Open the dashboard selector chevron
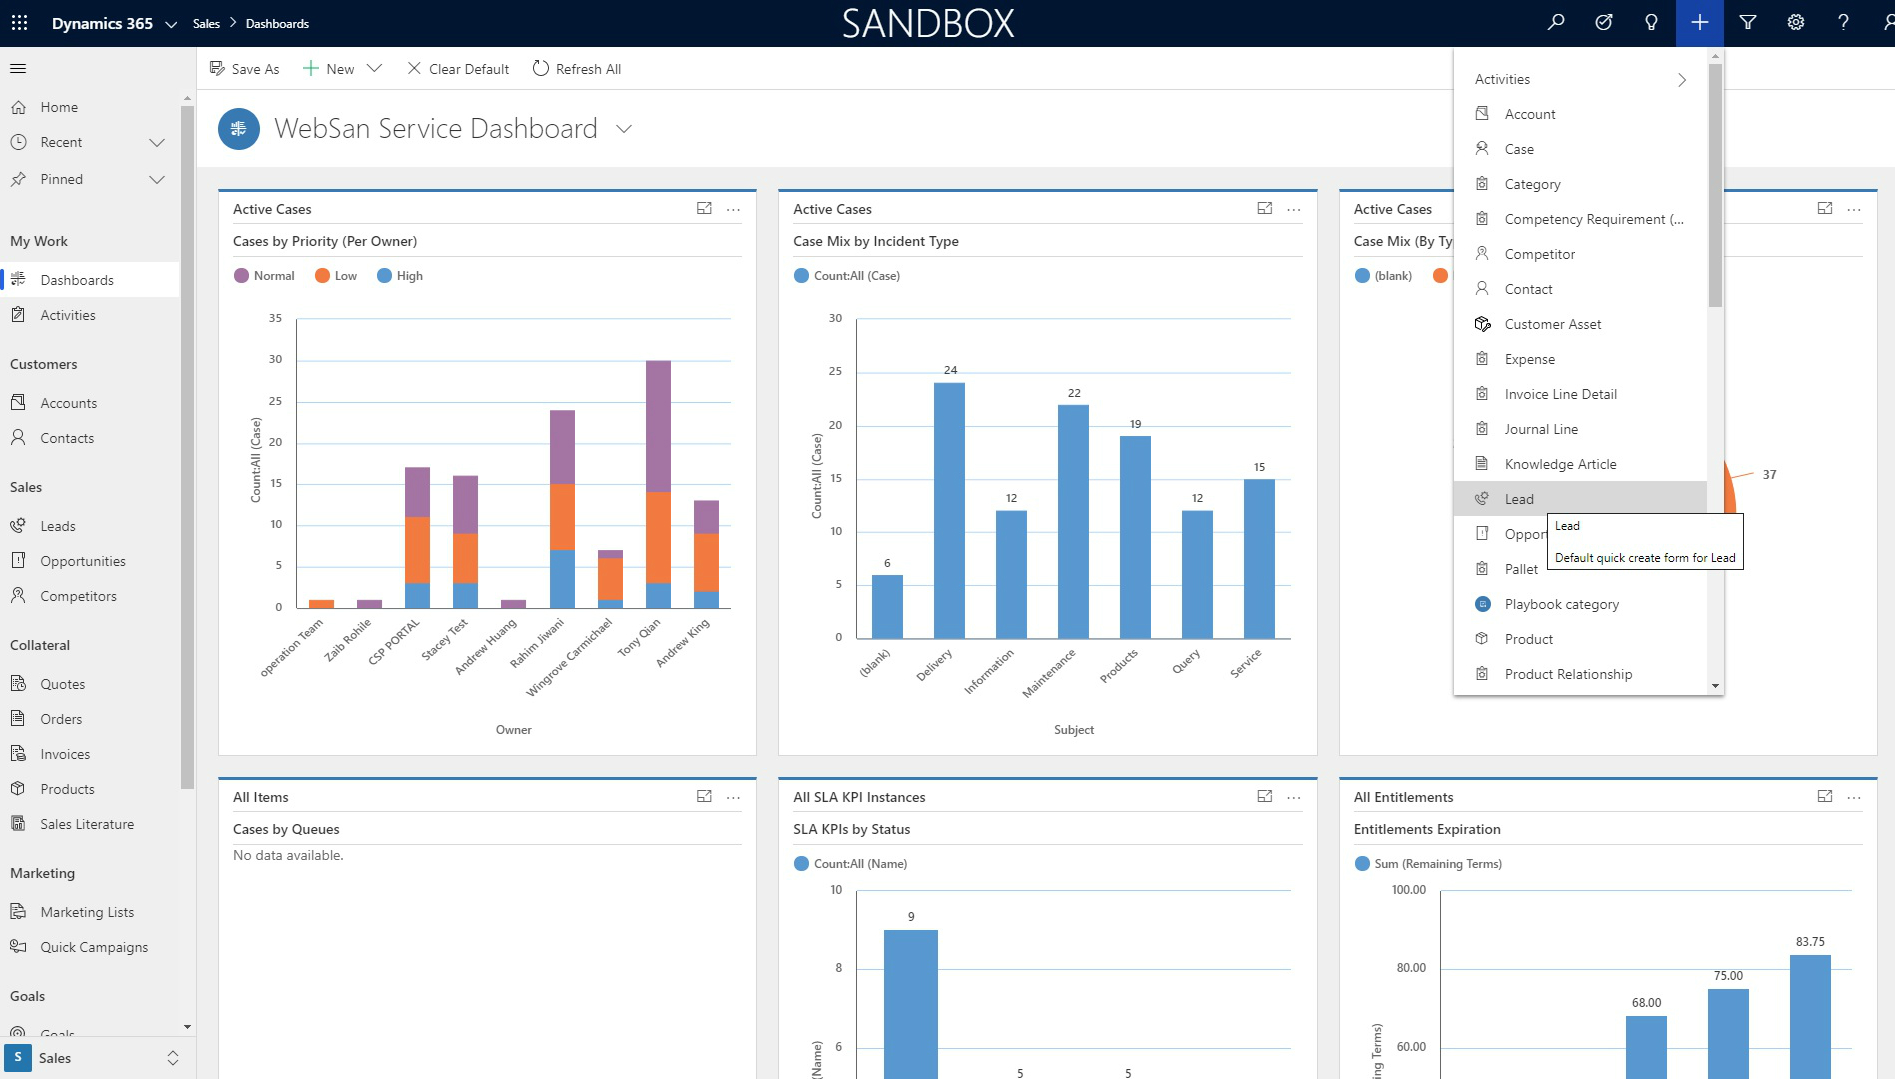Image resolution: width=1895 pixels, height=1079 pixels. [x=624, y=129]
